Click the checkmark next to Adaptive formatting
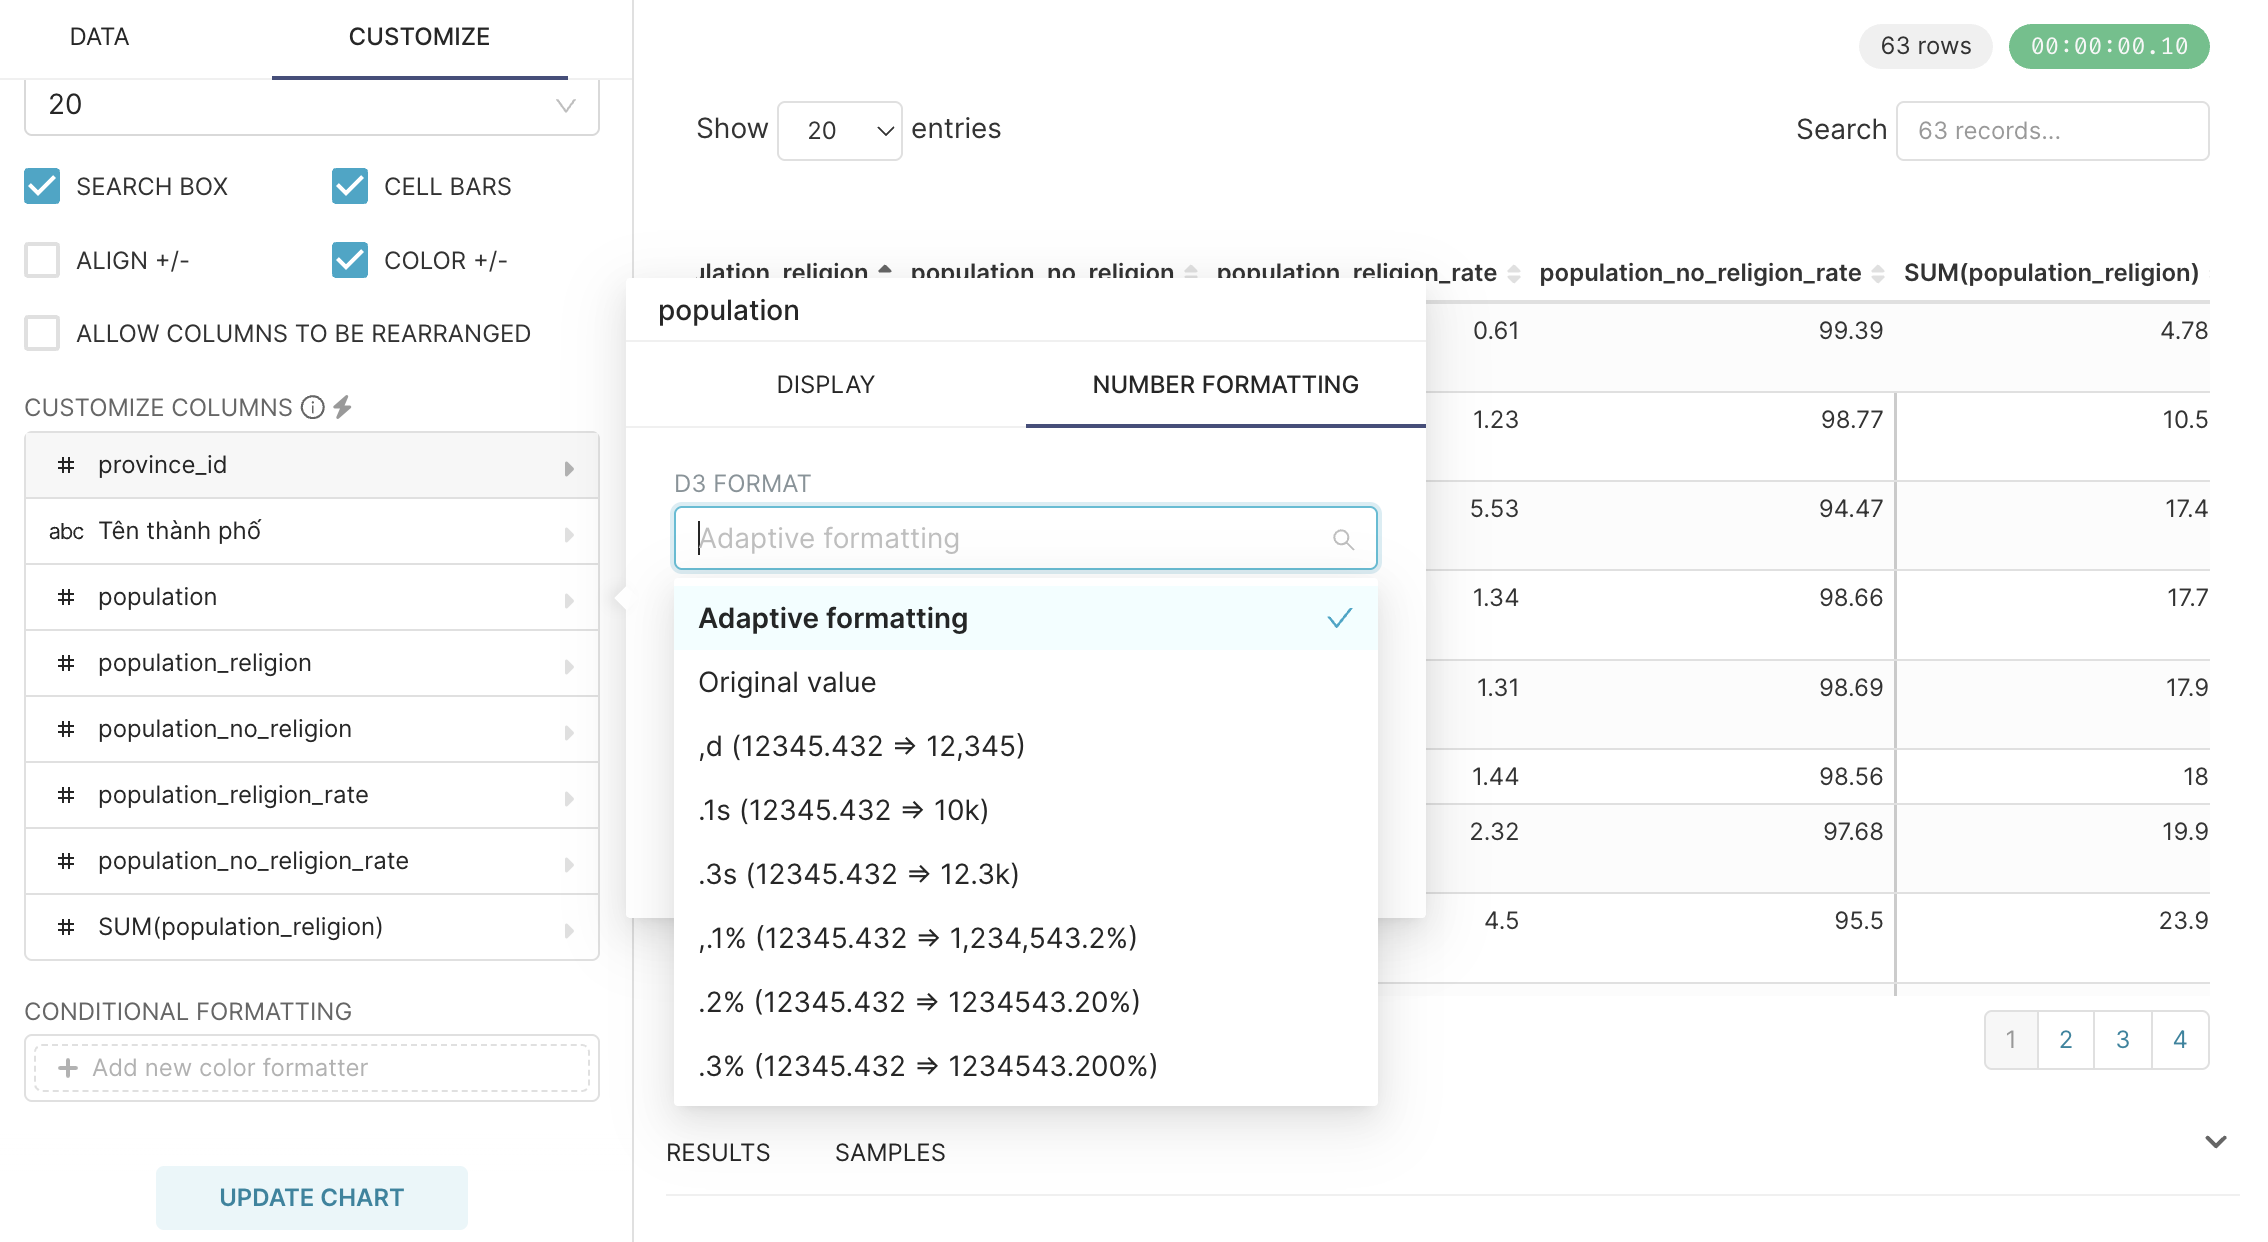This screenshot has width=2268, height=1242. pyautogui.click(x=1338, y=619)
